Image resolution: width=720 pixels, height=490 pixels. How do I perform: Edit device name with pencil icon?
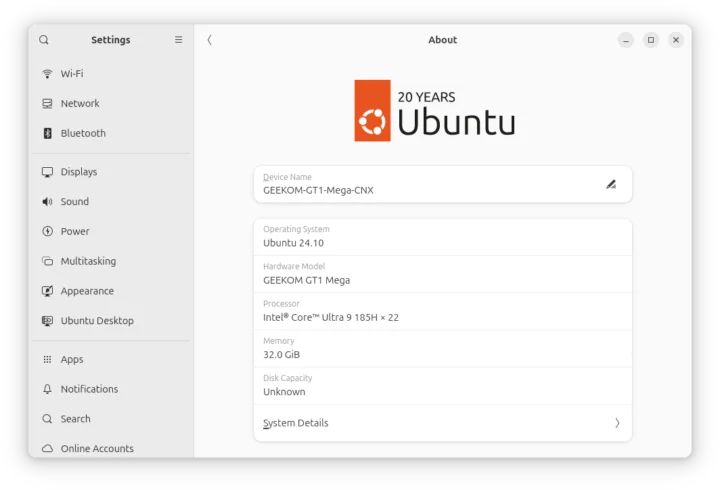click(611, 185)
